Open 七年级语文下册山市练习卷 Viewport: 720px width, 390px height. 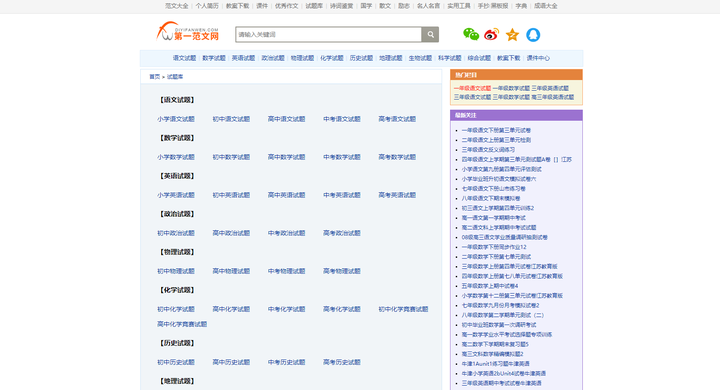click(x=494, y=189)
